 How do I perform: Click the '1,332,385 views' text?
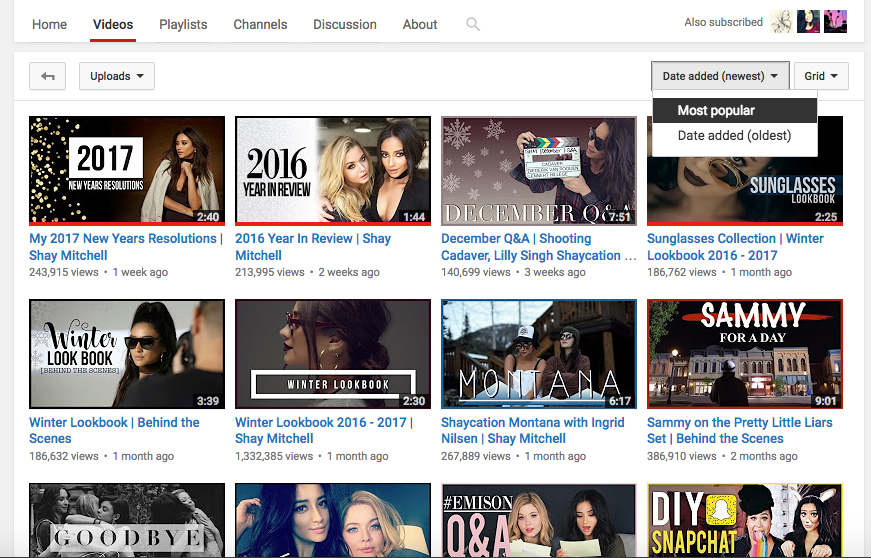coord(274,456)
